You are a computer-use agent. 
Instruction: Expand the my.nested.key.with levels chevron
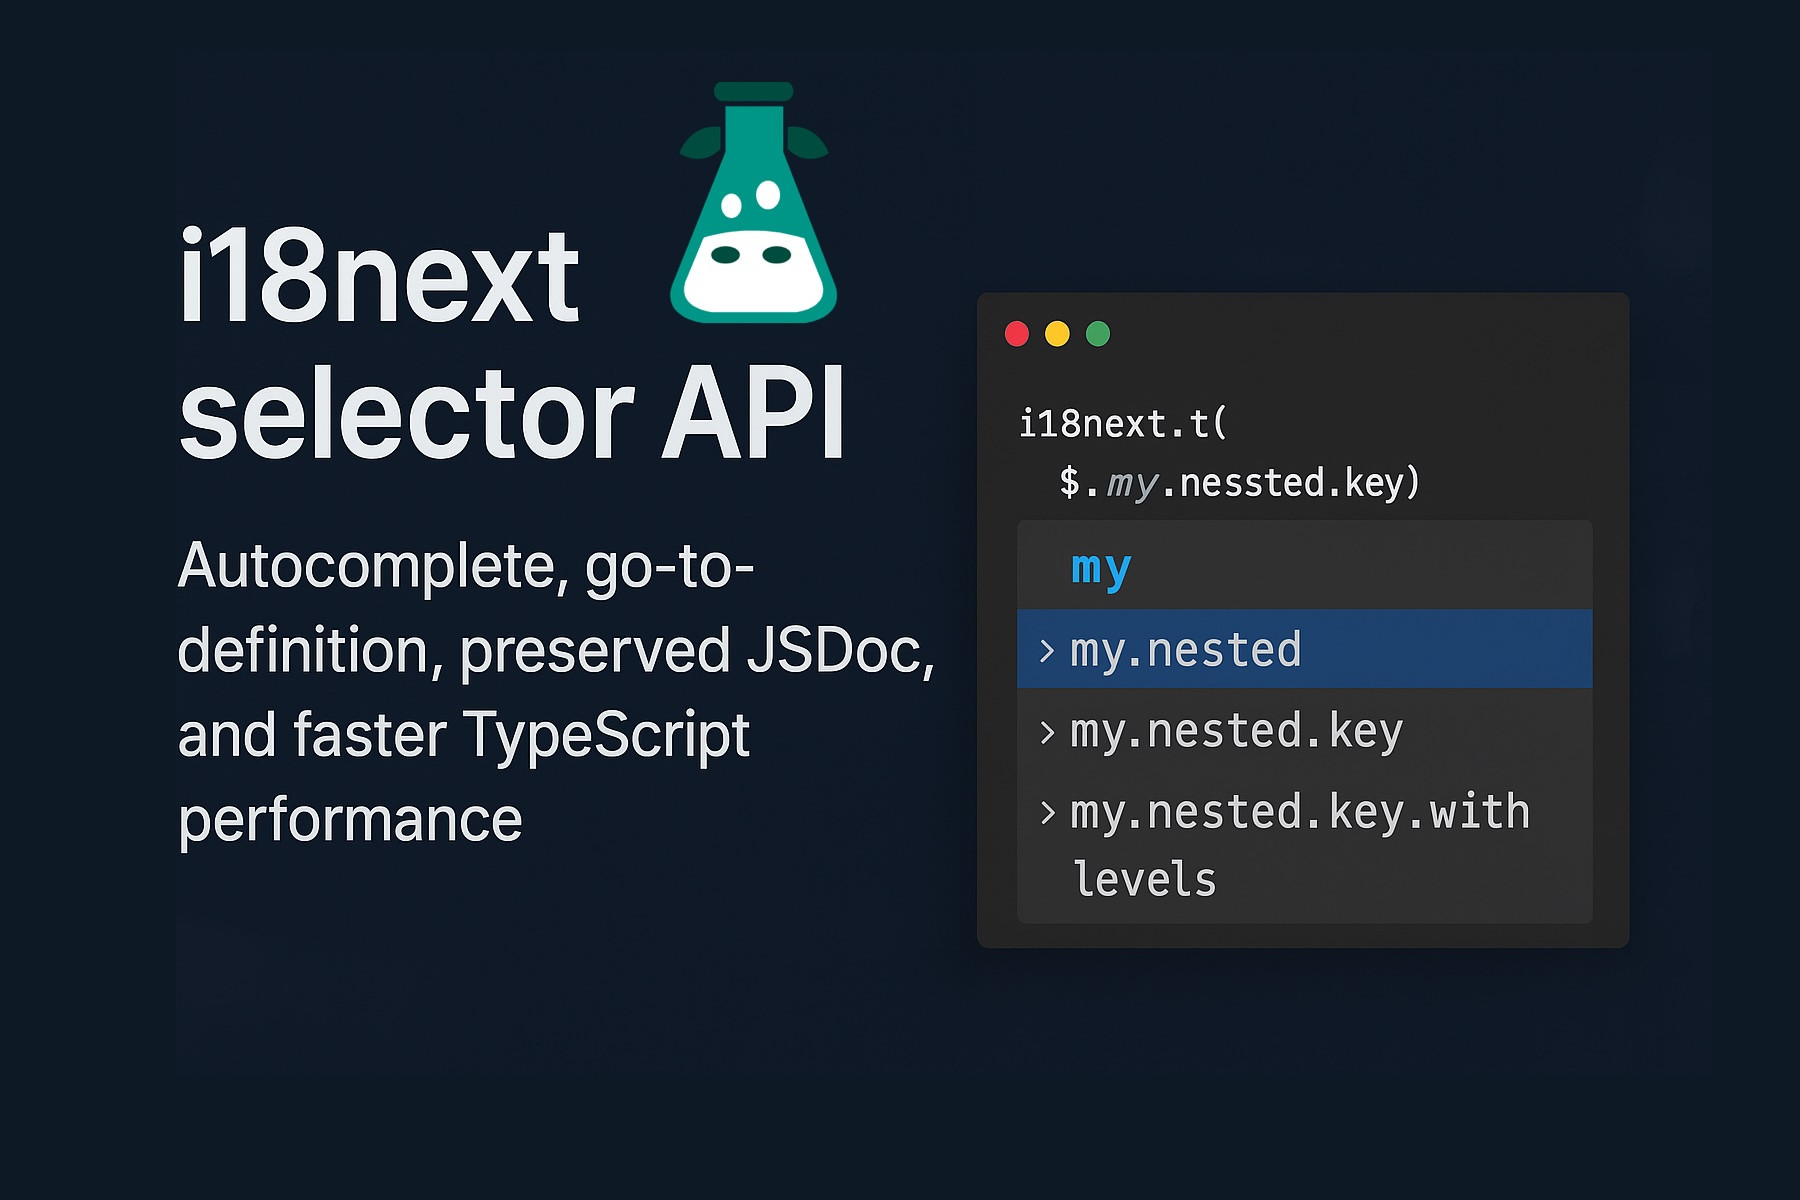[1047, 813]
